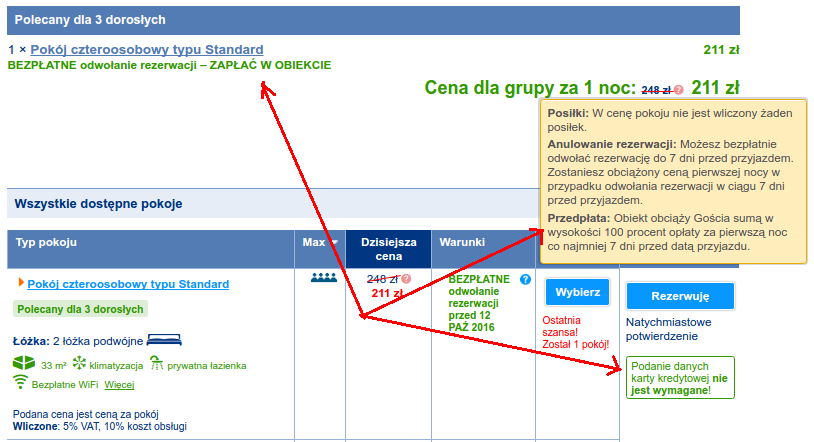
Task: Click the Anulowanie rezerwacji paragraph in the tooltip
Action: [x=670, y=172]
